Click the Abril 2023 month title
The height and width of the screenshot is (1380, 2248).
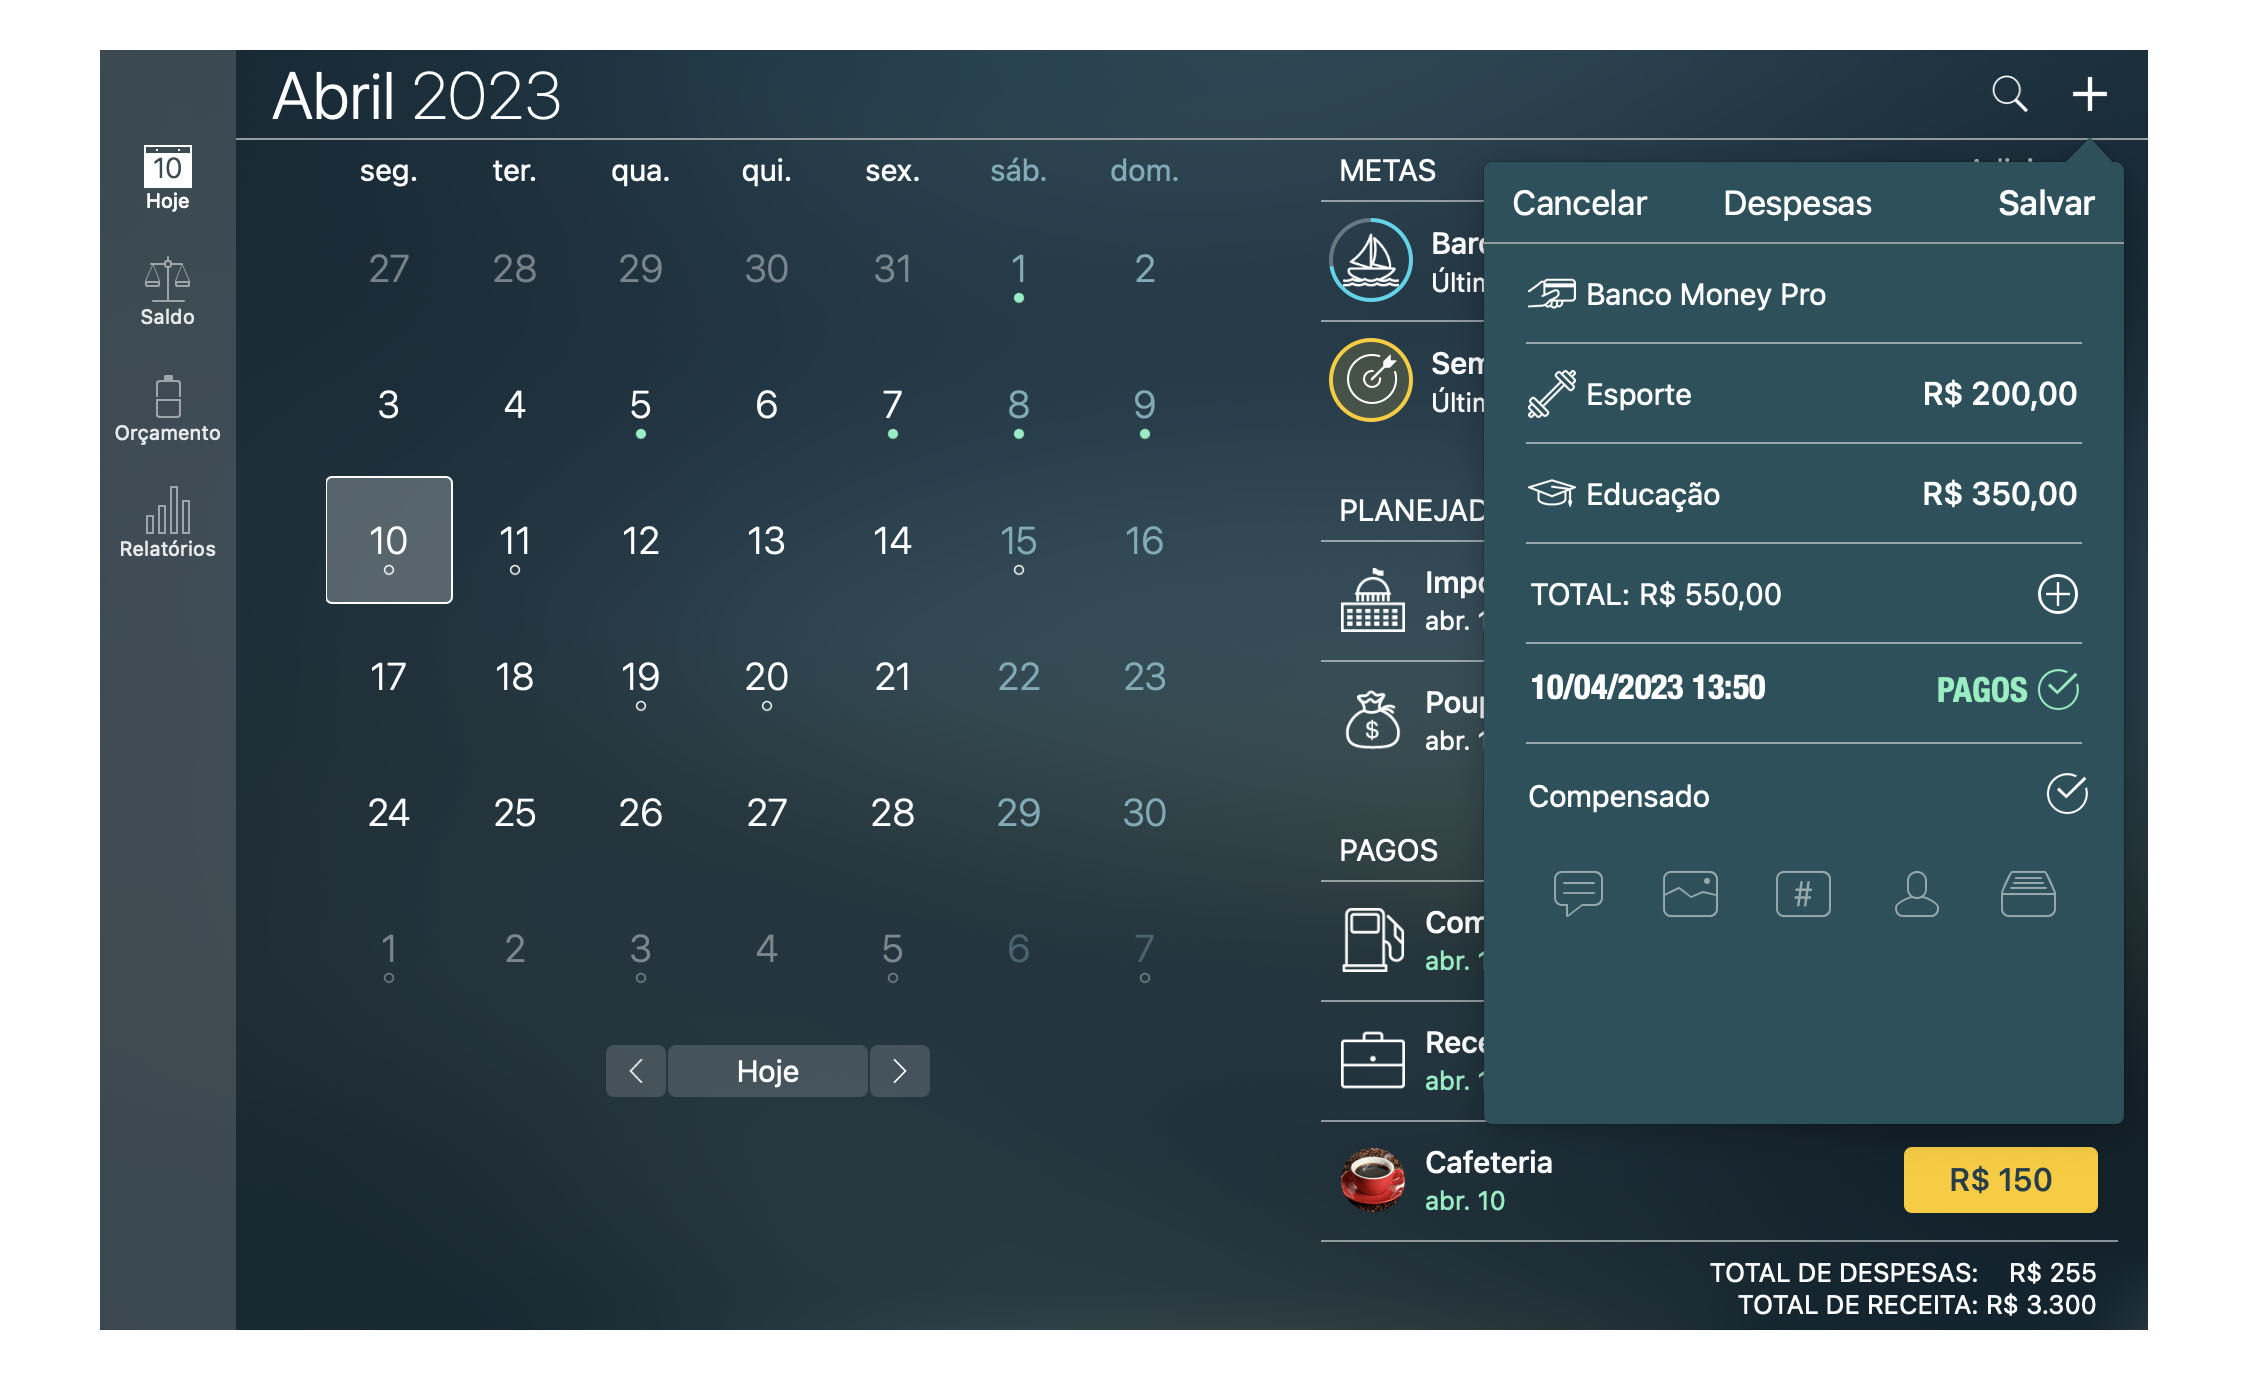416,96
